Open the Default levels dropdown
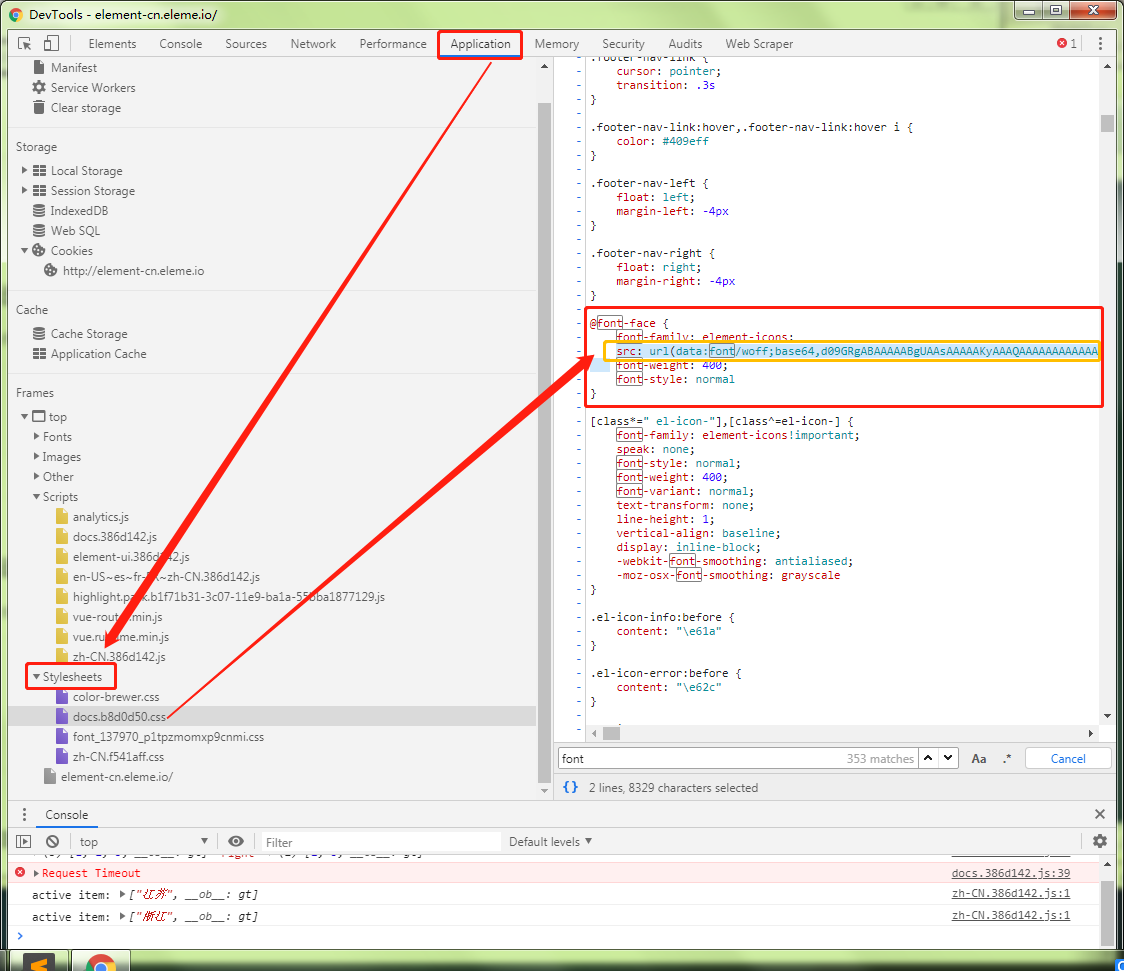 [x=551, y=841]
